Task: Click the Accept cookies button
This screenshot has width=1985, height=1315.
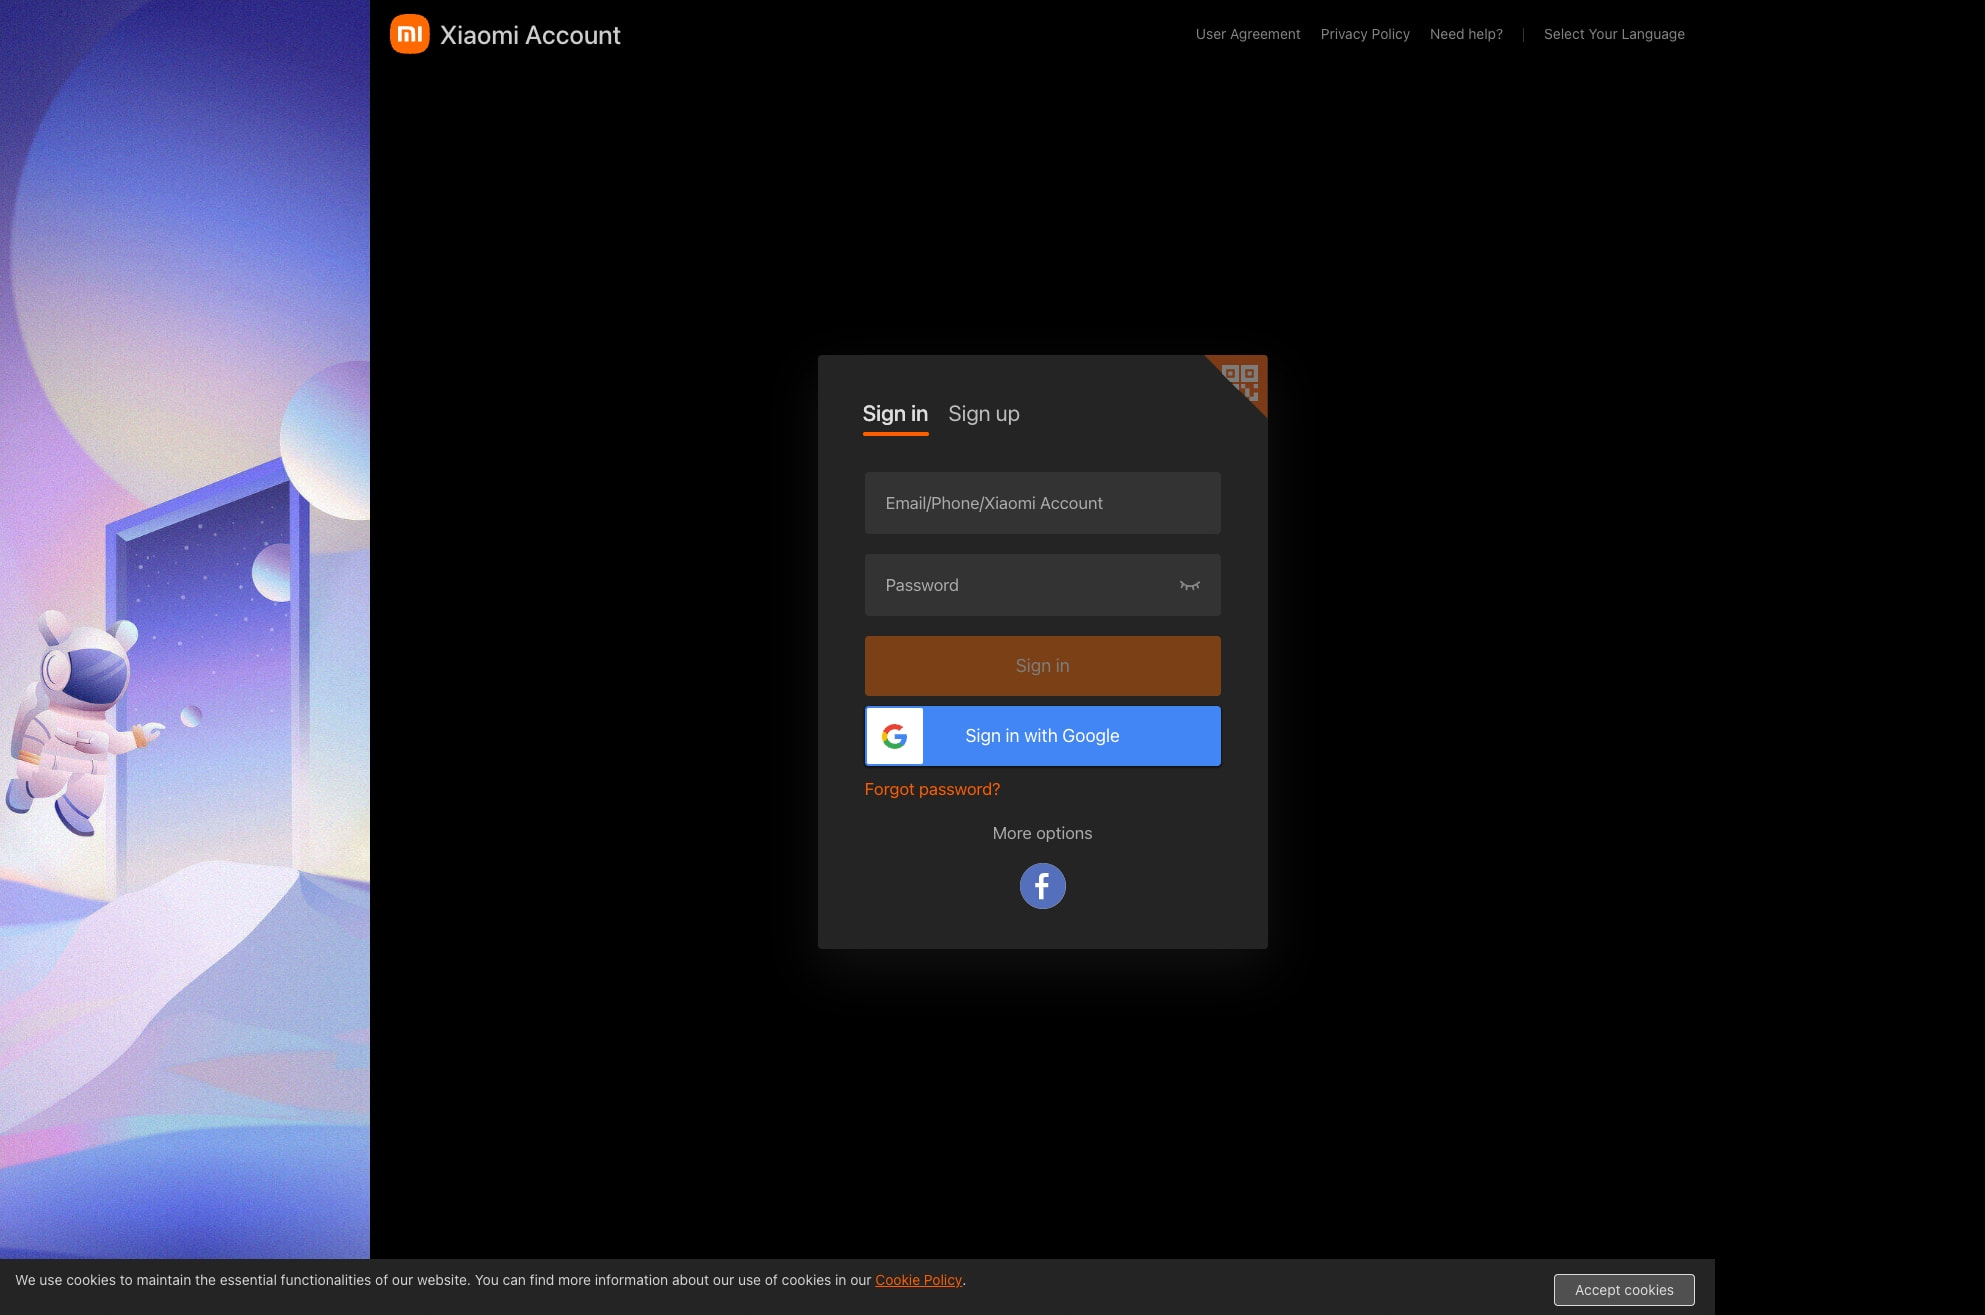Action: coord(1624,1290)
